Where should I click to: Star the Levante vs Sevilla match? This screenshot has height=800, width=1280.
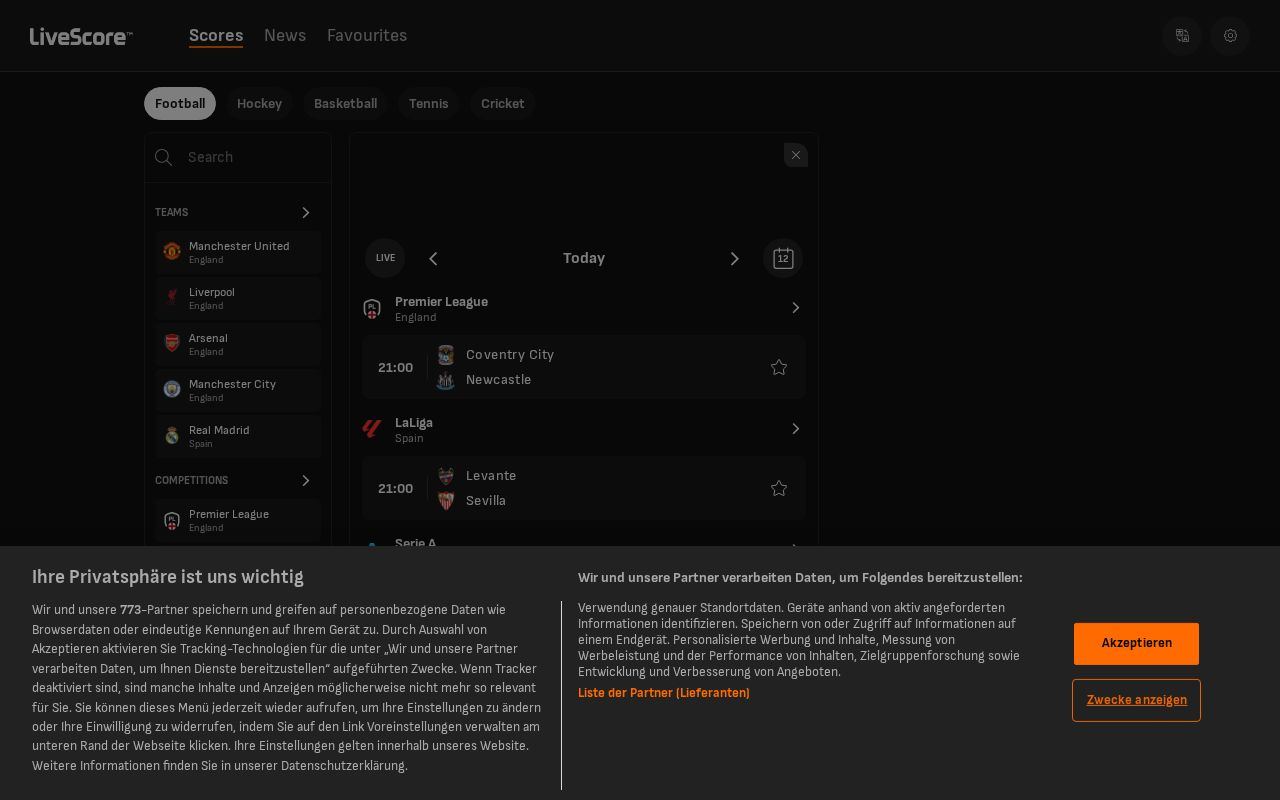[779, 489]
